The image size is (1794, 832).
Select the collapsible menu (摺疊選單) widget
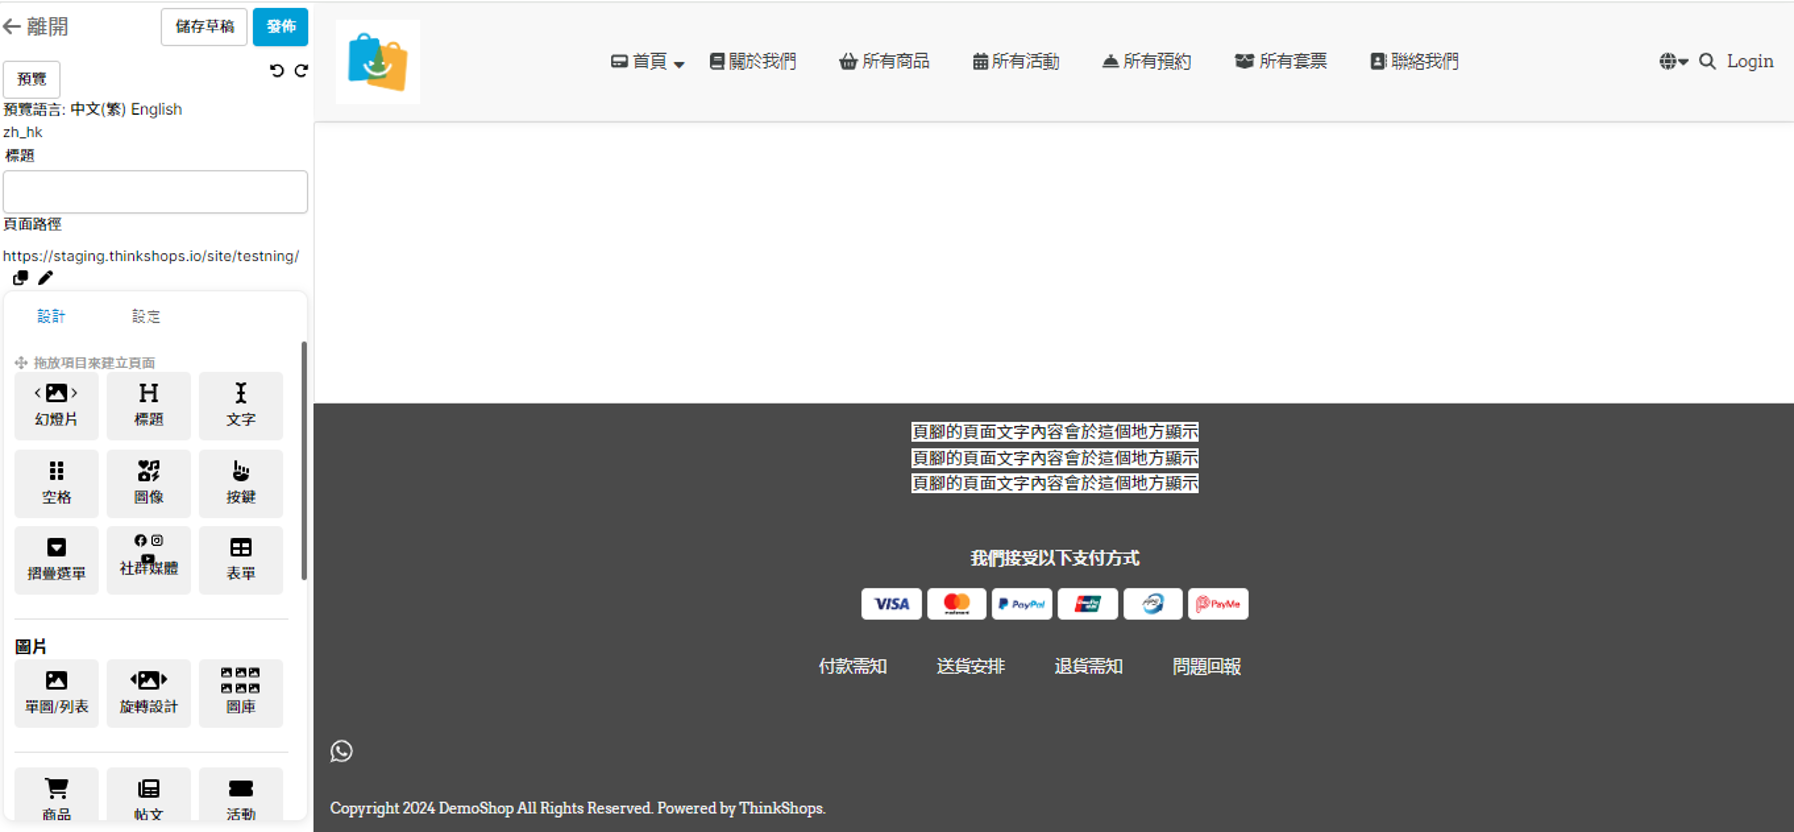pyautogui.click(x=56, y=559)
